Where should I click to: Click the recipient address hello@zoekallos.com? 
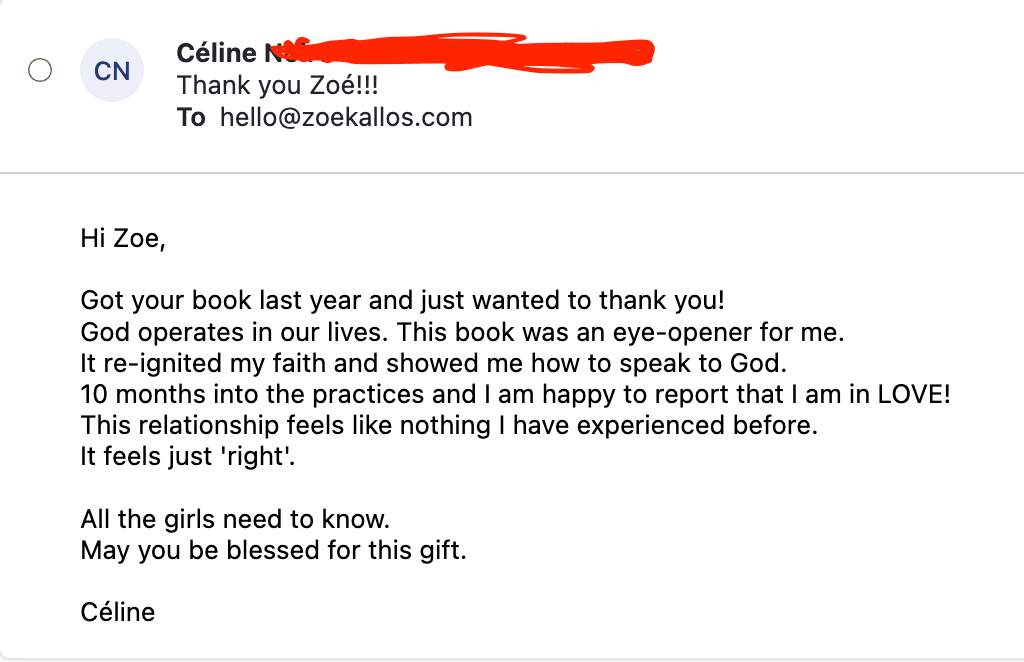[x=346, y=117]
